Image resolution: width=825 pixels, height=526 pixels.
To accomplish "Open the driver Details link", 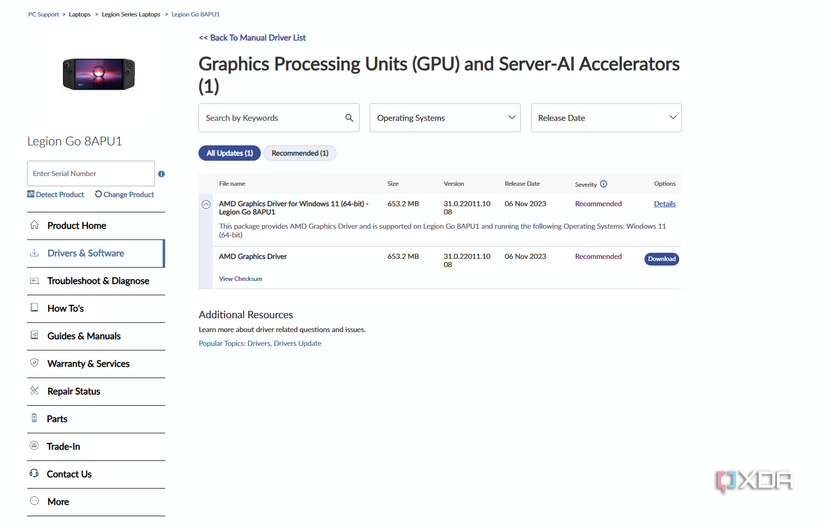I will tap(664, 204).
